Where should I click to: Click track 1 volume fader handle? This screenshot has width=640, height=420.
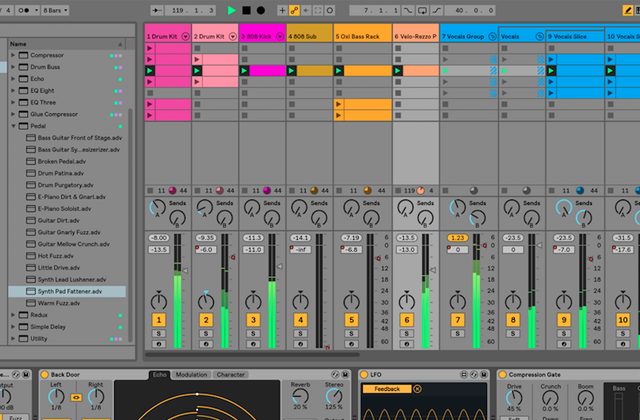click(185, 270)
